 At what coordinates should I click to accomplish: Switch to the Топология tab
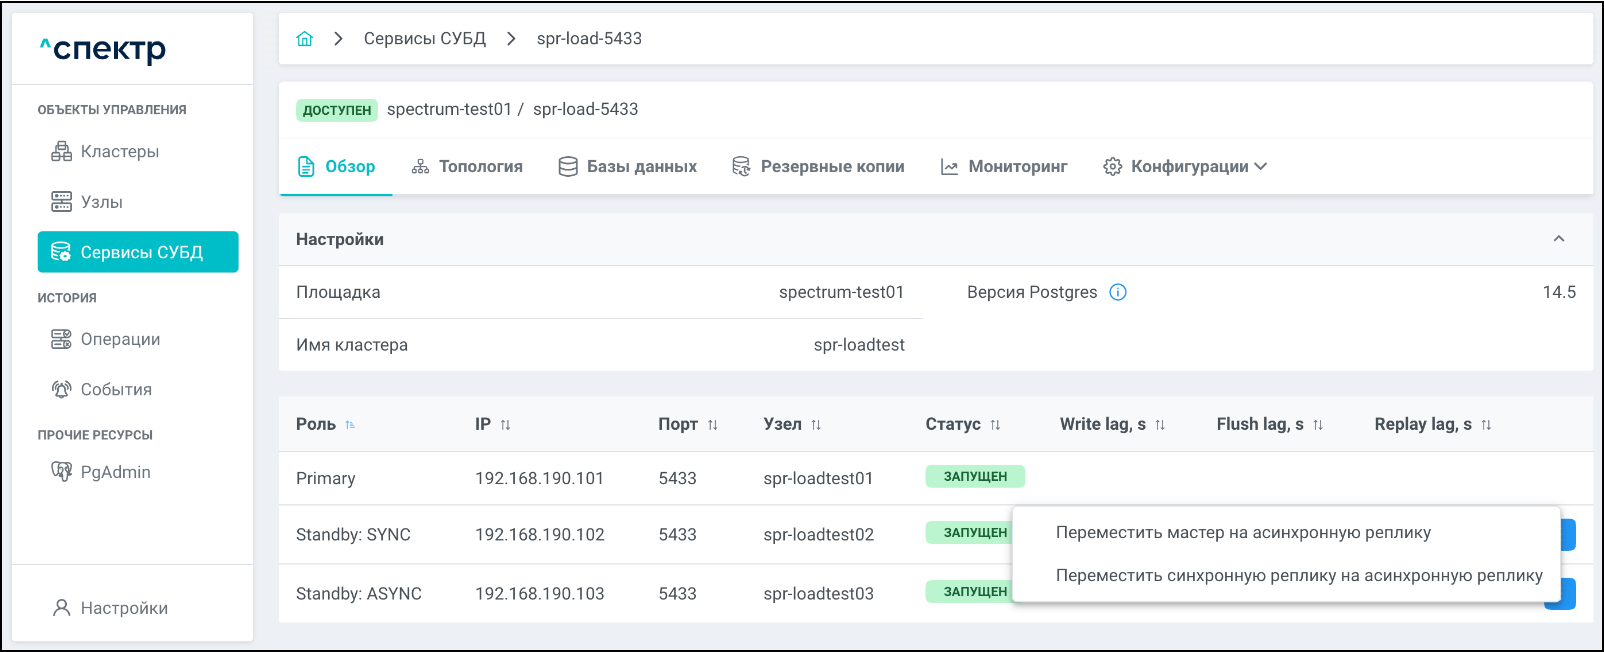[467, 167]
